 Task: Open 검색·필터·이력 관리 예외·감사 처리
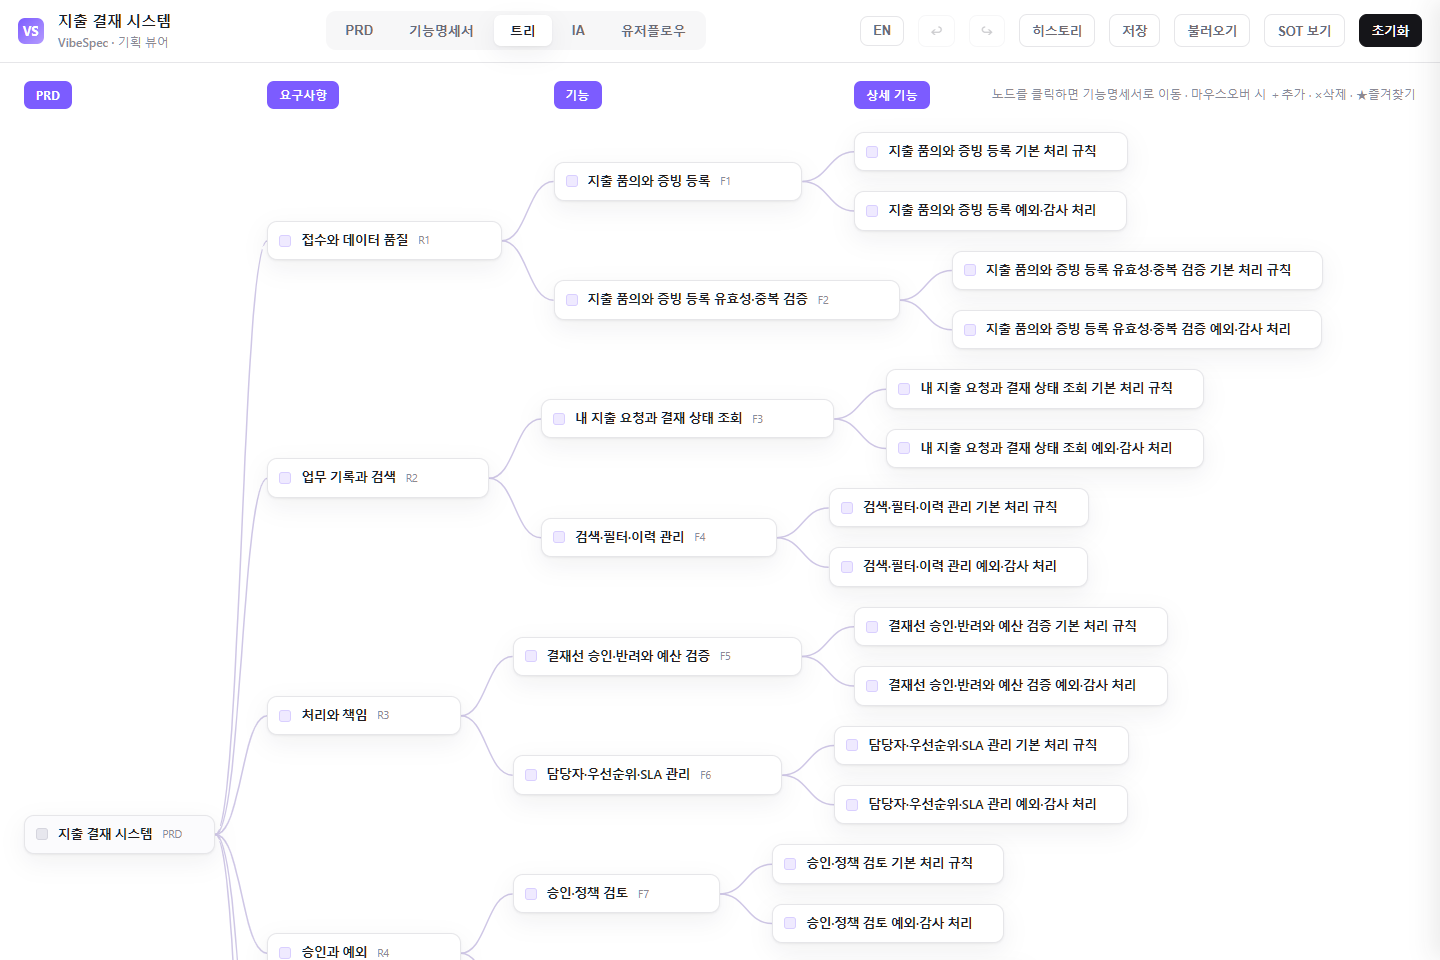(x=958, y=567)
